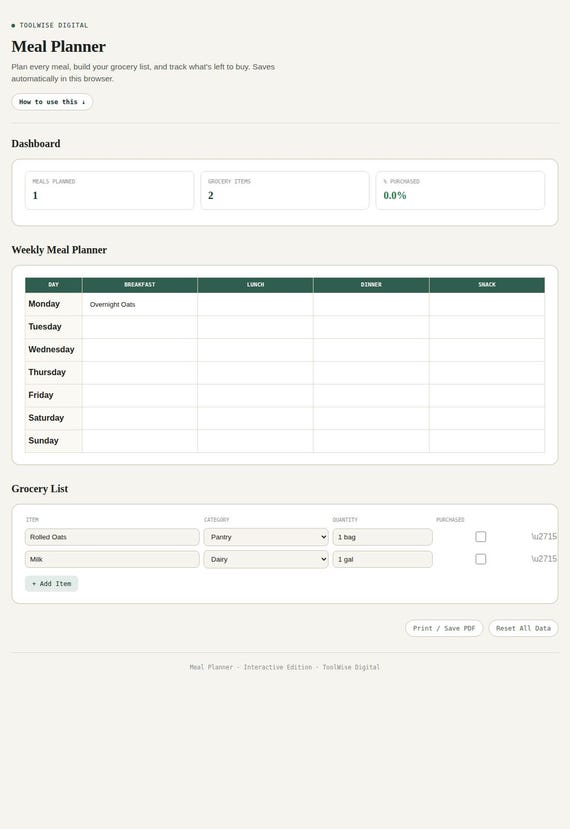This screenshot has width=570, height=829.
Task: Click the % Purchased 0.0% card
Action: pos(460,190)
